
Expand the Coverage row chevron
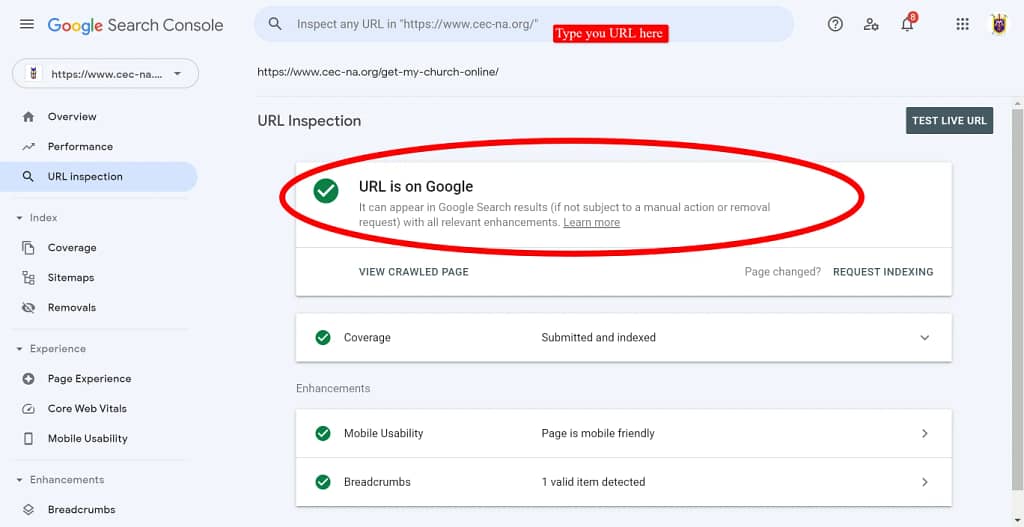pos(925,338)
